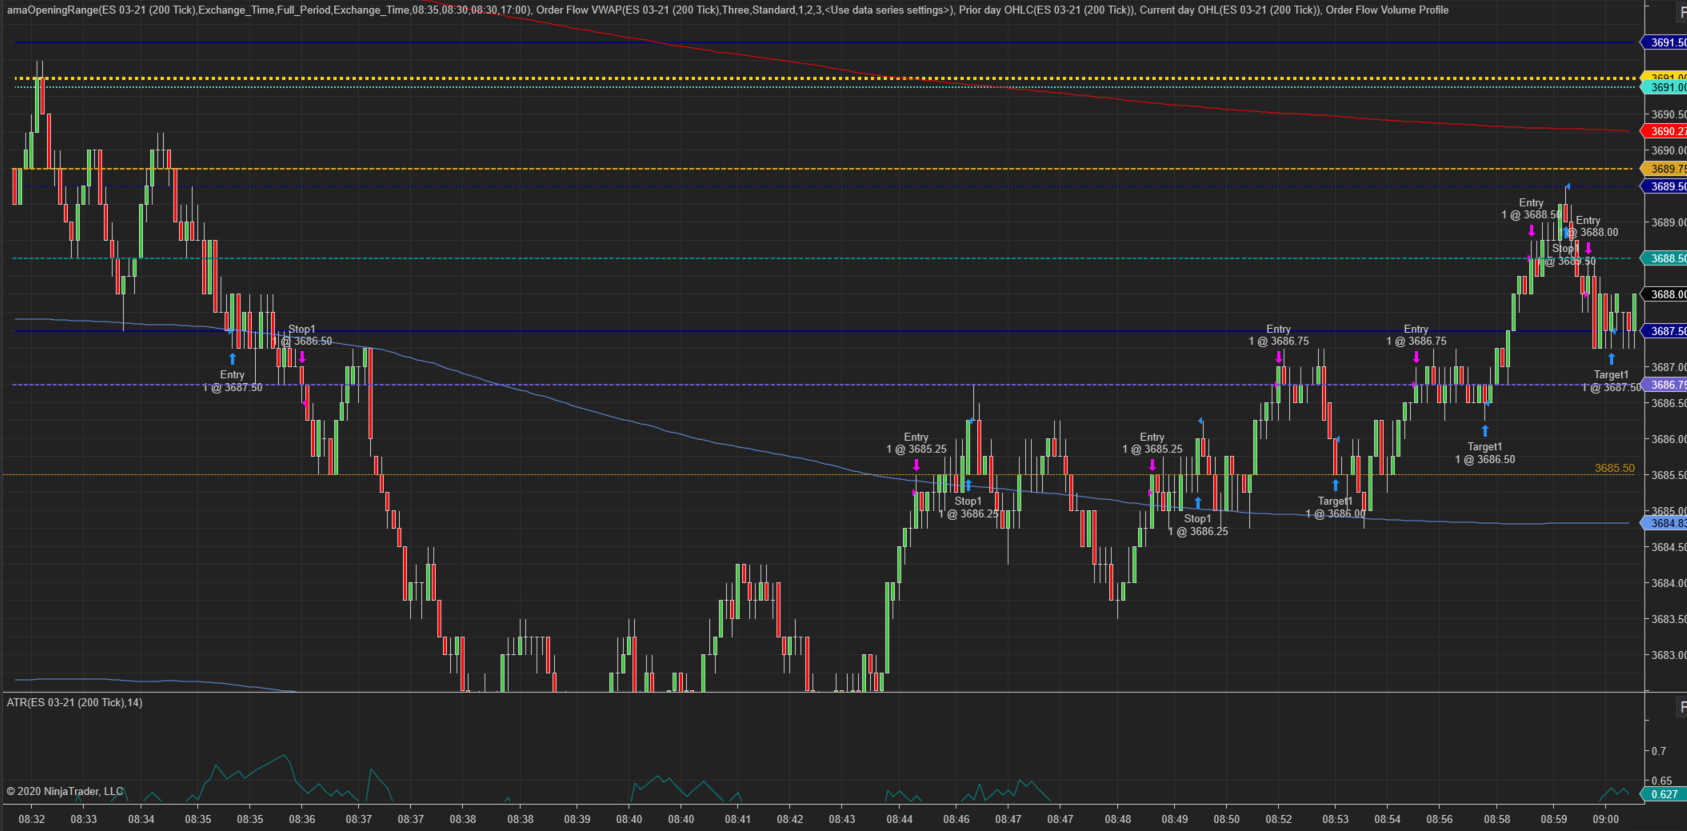The width and height of the screenshot is (1687, 831).
Task: Click the magenta arrow under Entry 3688.50
Action: (x=1531, y=231)
